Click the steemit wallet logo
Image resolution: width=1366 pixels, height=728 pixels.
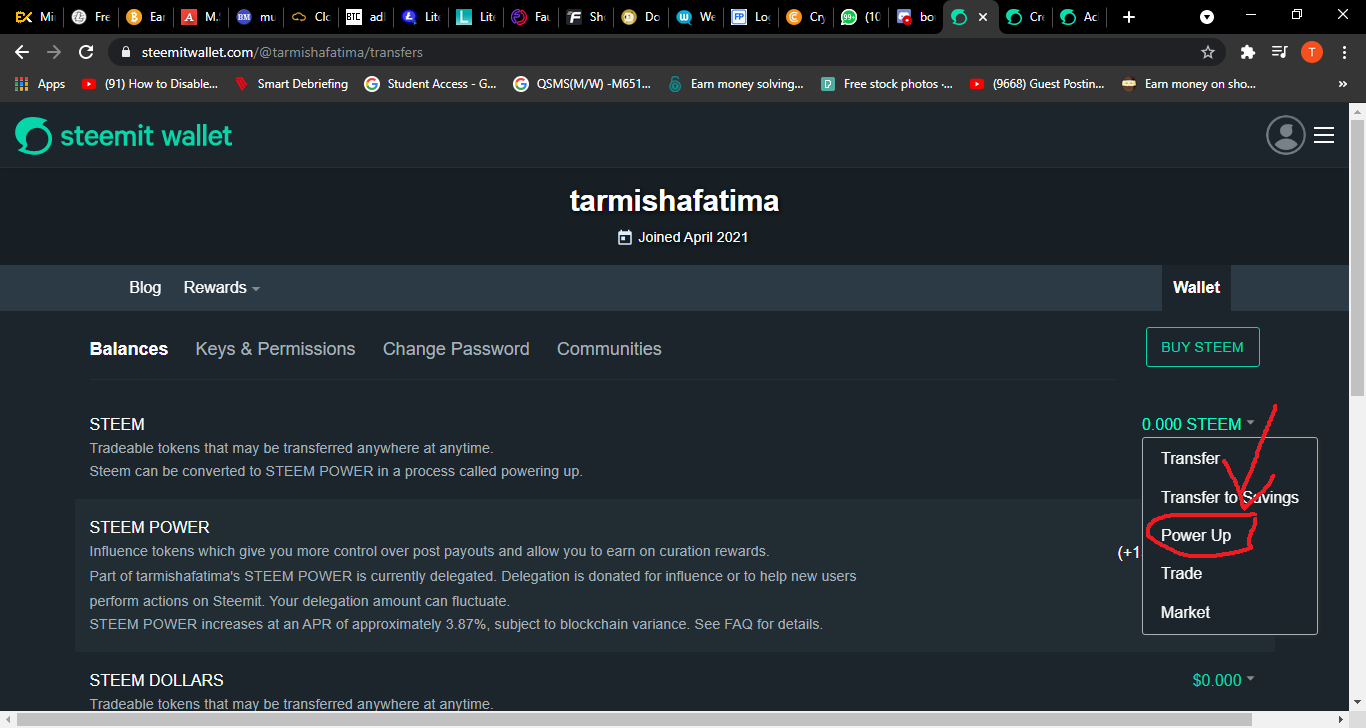pos(123,136)
